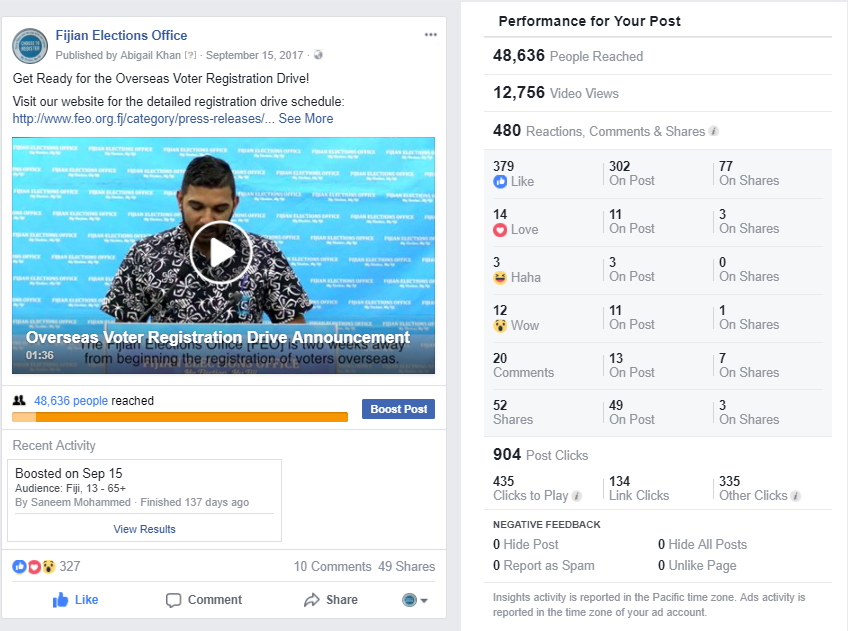Click the September 15, 2017 timestamp
848x631 pixels.
[255, 55]
